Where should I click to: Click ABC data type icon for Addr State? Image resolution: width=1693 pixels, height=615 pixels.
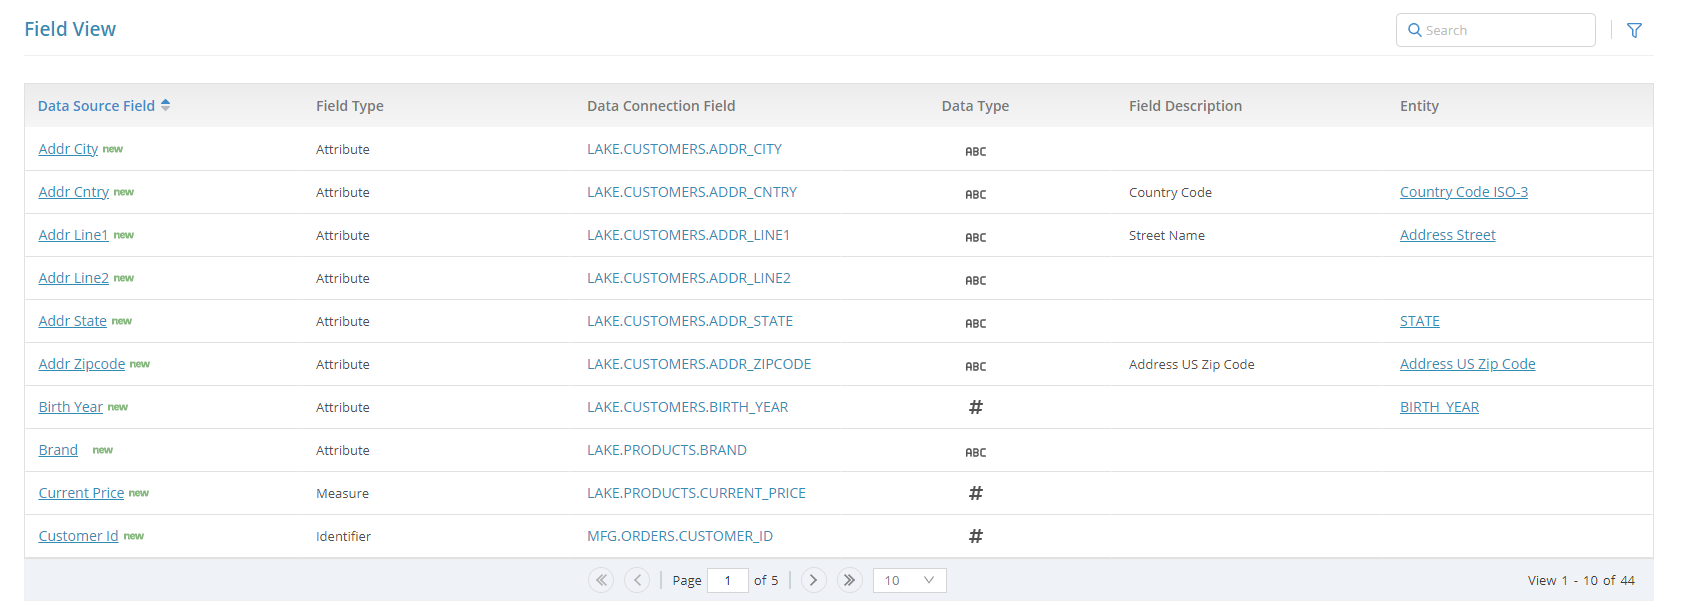click(976, 324)
